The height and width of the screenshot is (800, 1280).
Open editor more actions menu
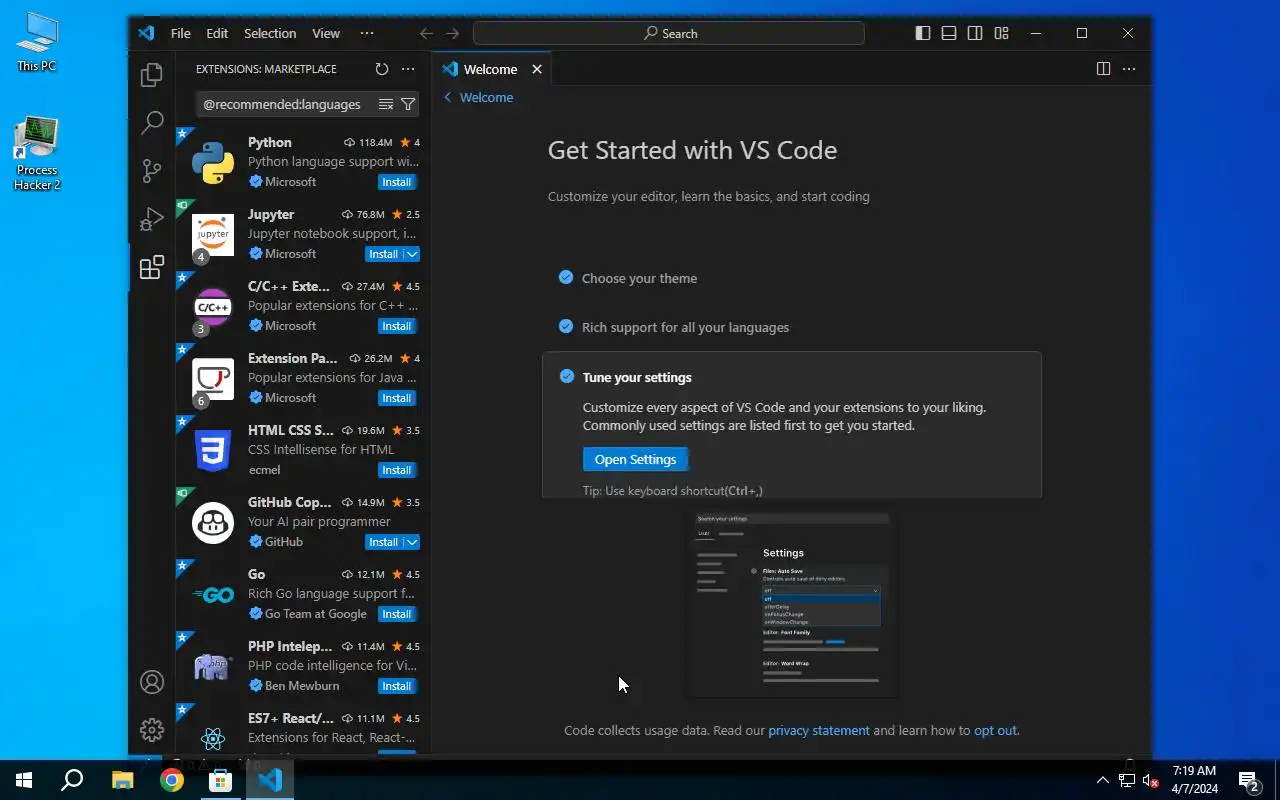click(1129, 69)
